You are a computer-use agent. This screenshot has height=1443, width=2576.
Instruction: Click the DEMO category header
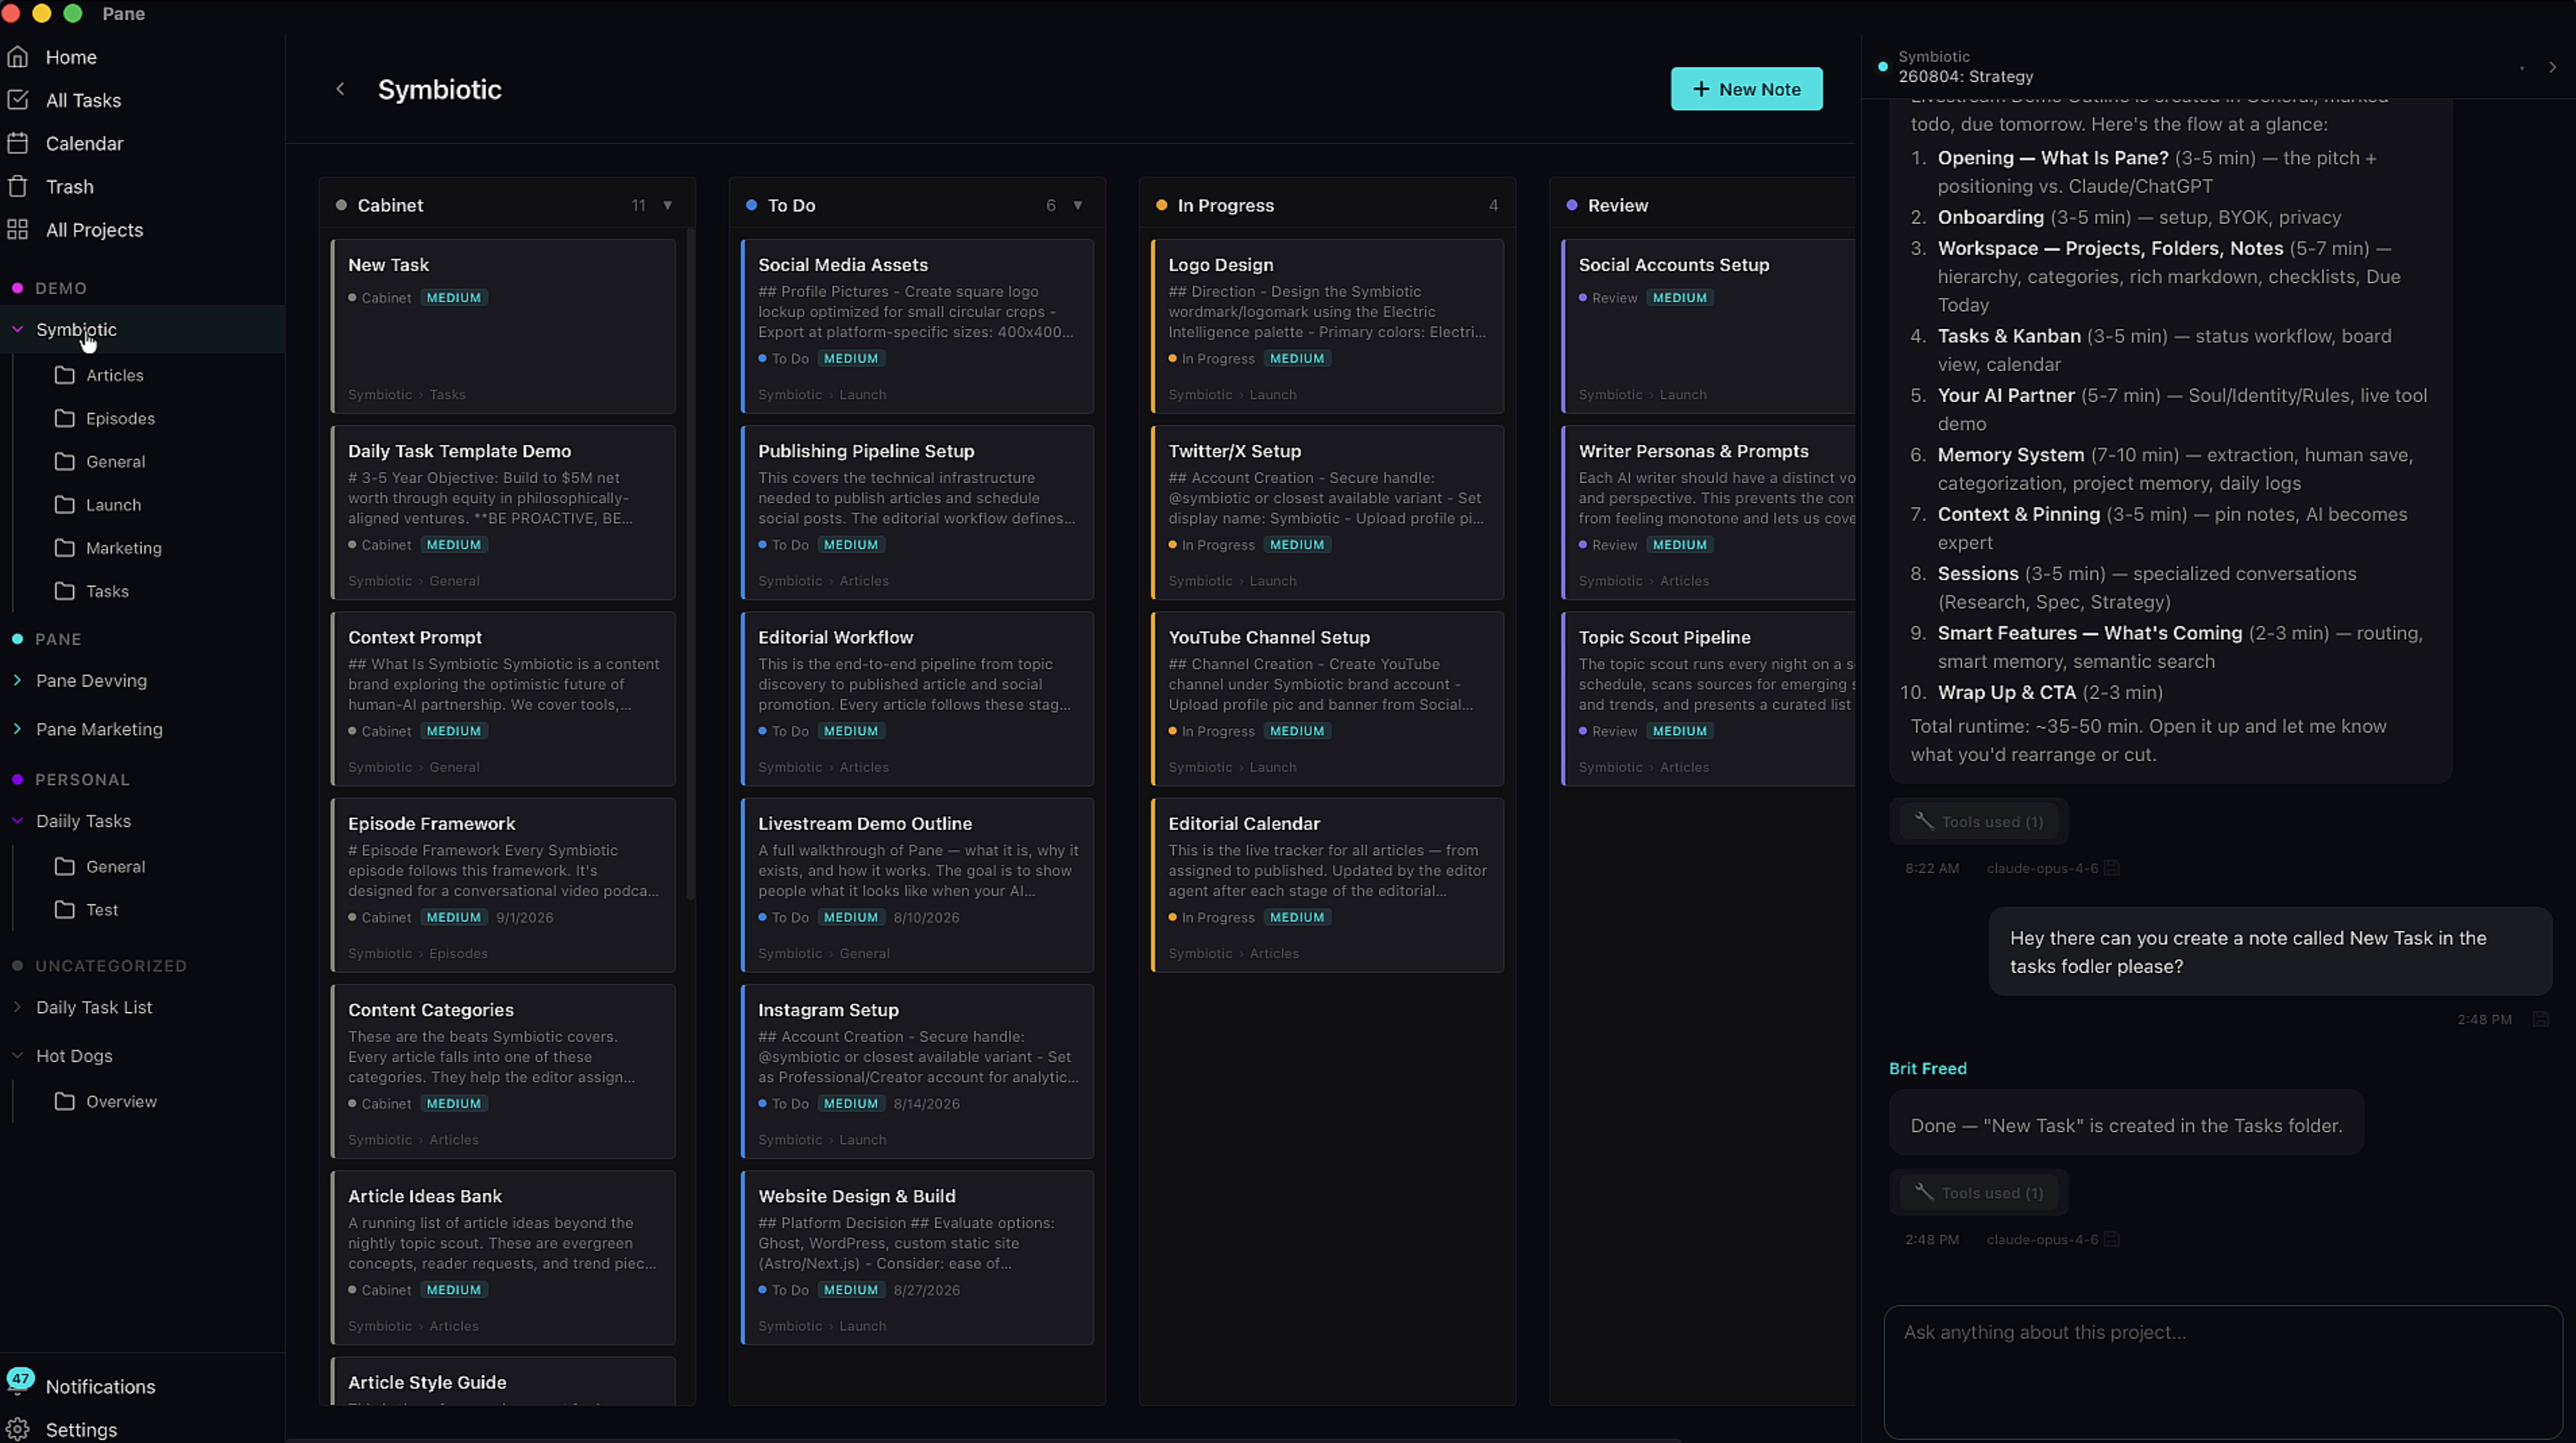pyautogui.click(x=61, y=288)
